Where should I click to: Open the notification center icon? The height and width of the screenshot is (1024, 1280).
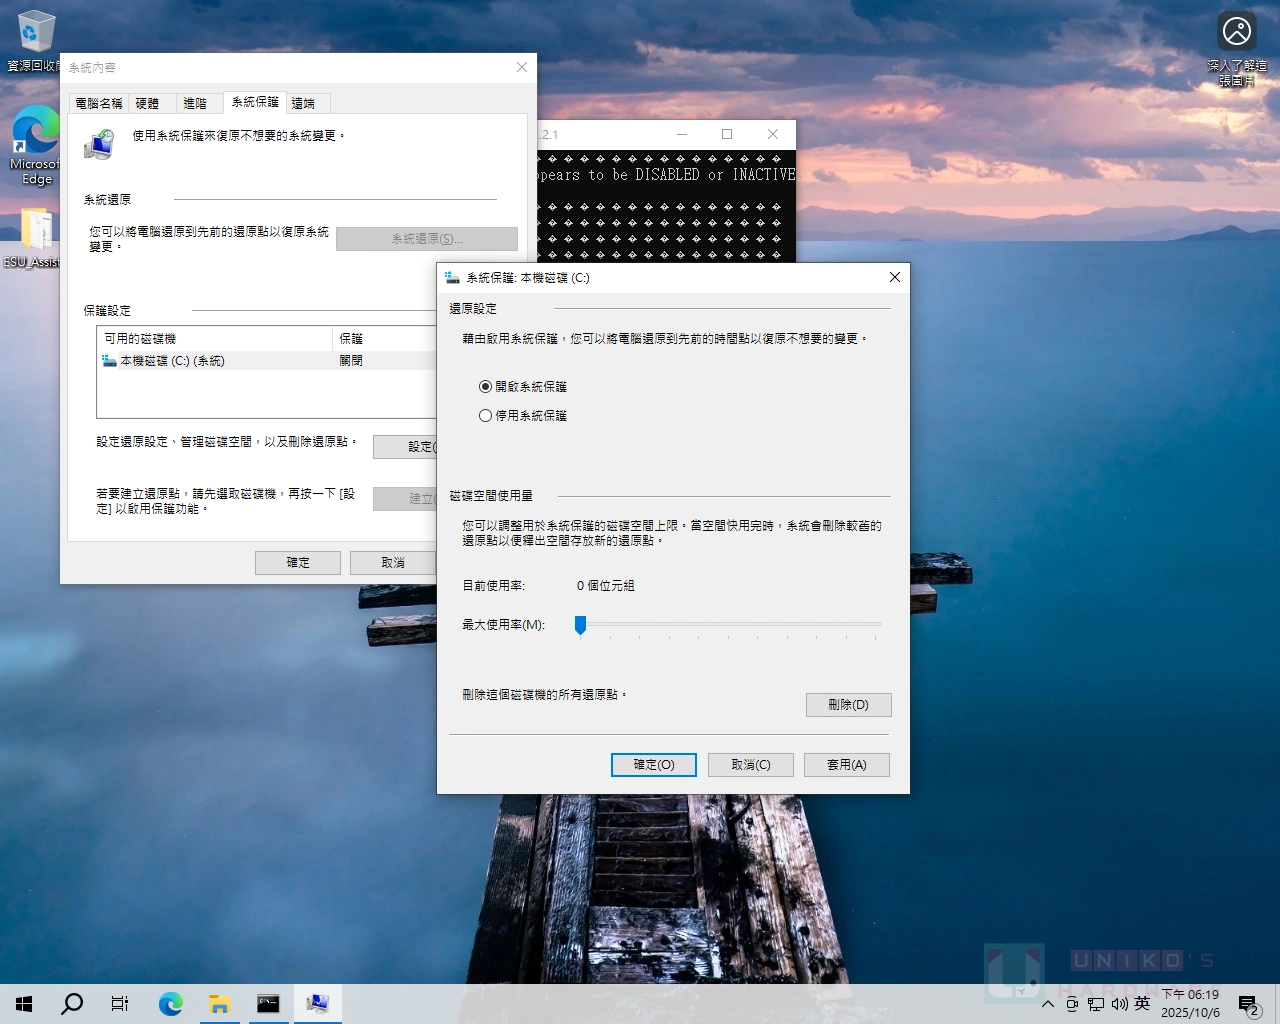point(1248,1004)
